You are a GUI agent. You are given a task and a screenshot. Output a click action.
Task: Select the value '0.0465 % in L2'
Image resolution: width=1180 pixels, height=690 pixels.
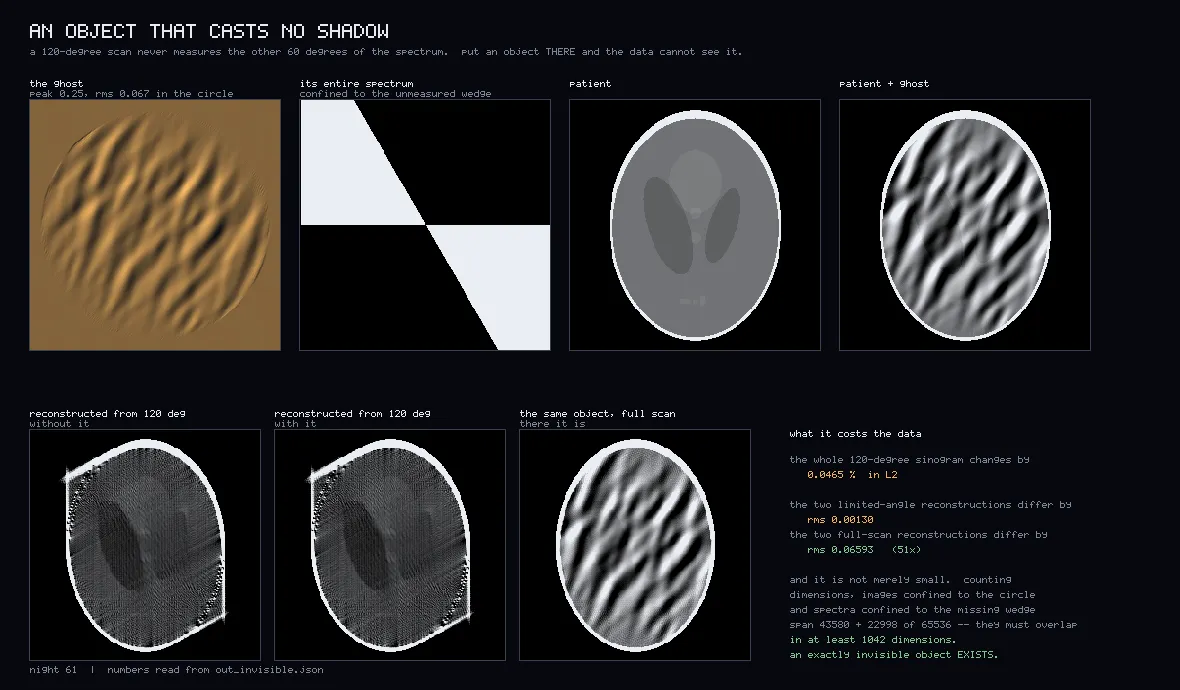pos(853,475)
